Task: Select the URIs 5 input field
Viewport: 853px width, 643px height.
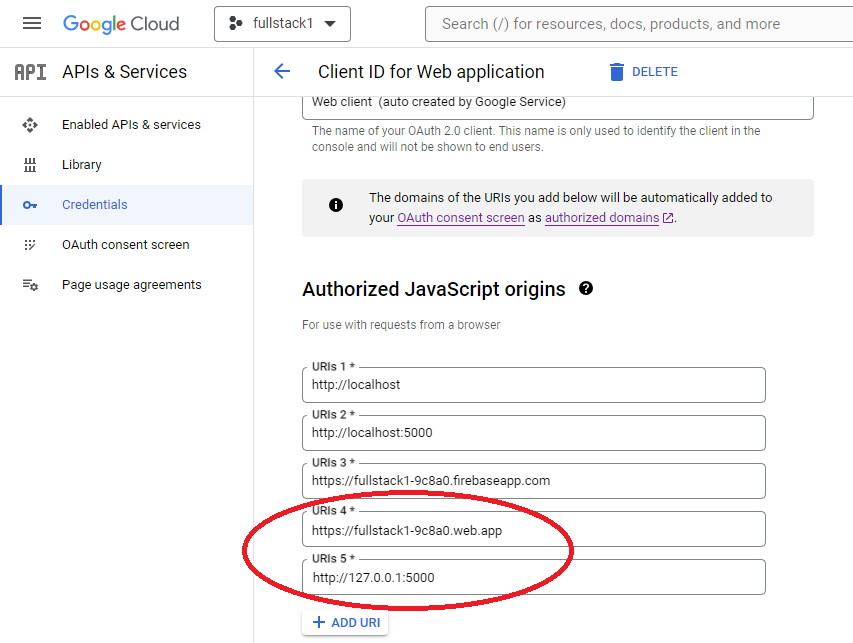Action: (x=450, y=577)
